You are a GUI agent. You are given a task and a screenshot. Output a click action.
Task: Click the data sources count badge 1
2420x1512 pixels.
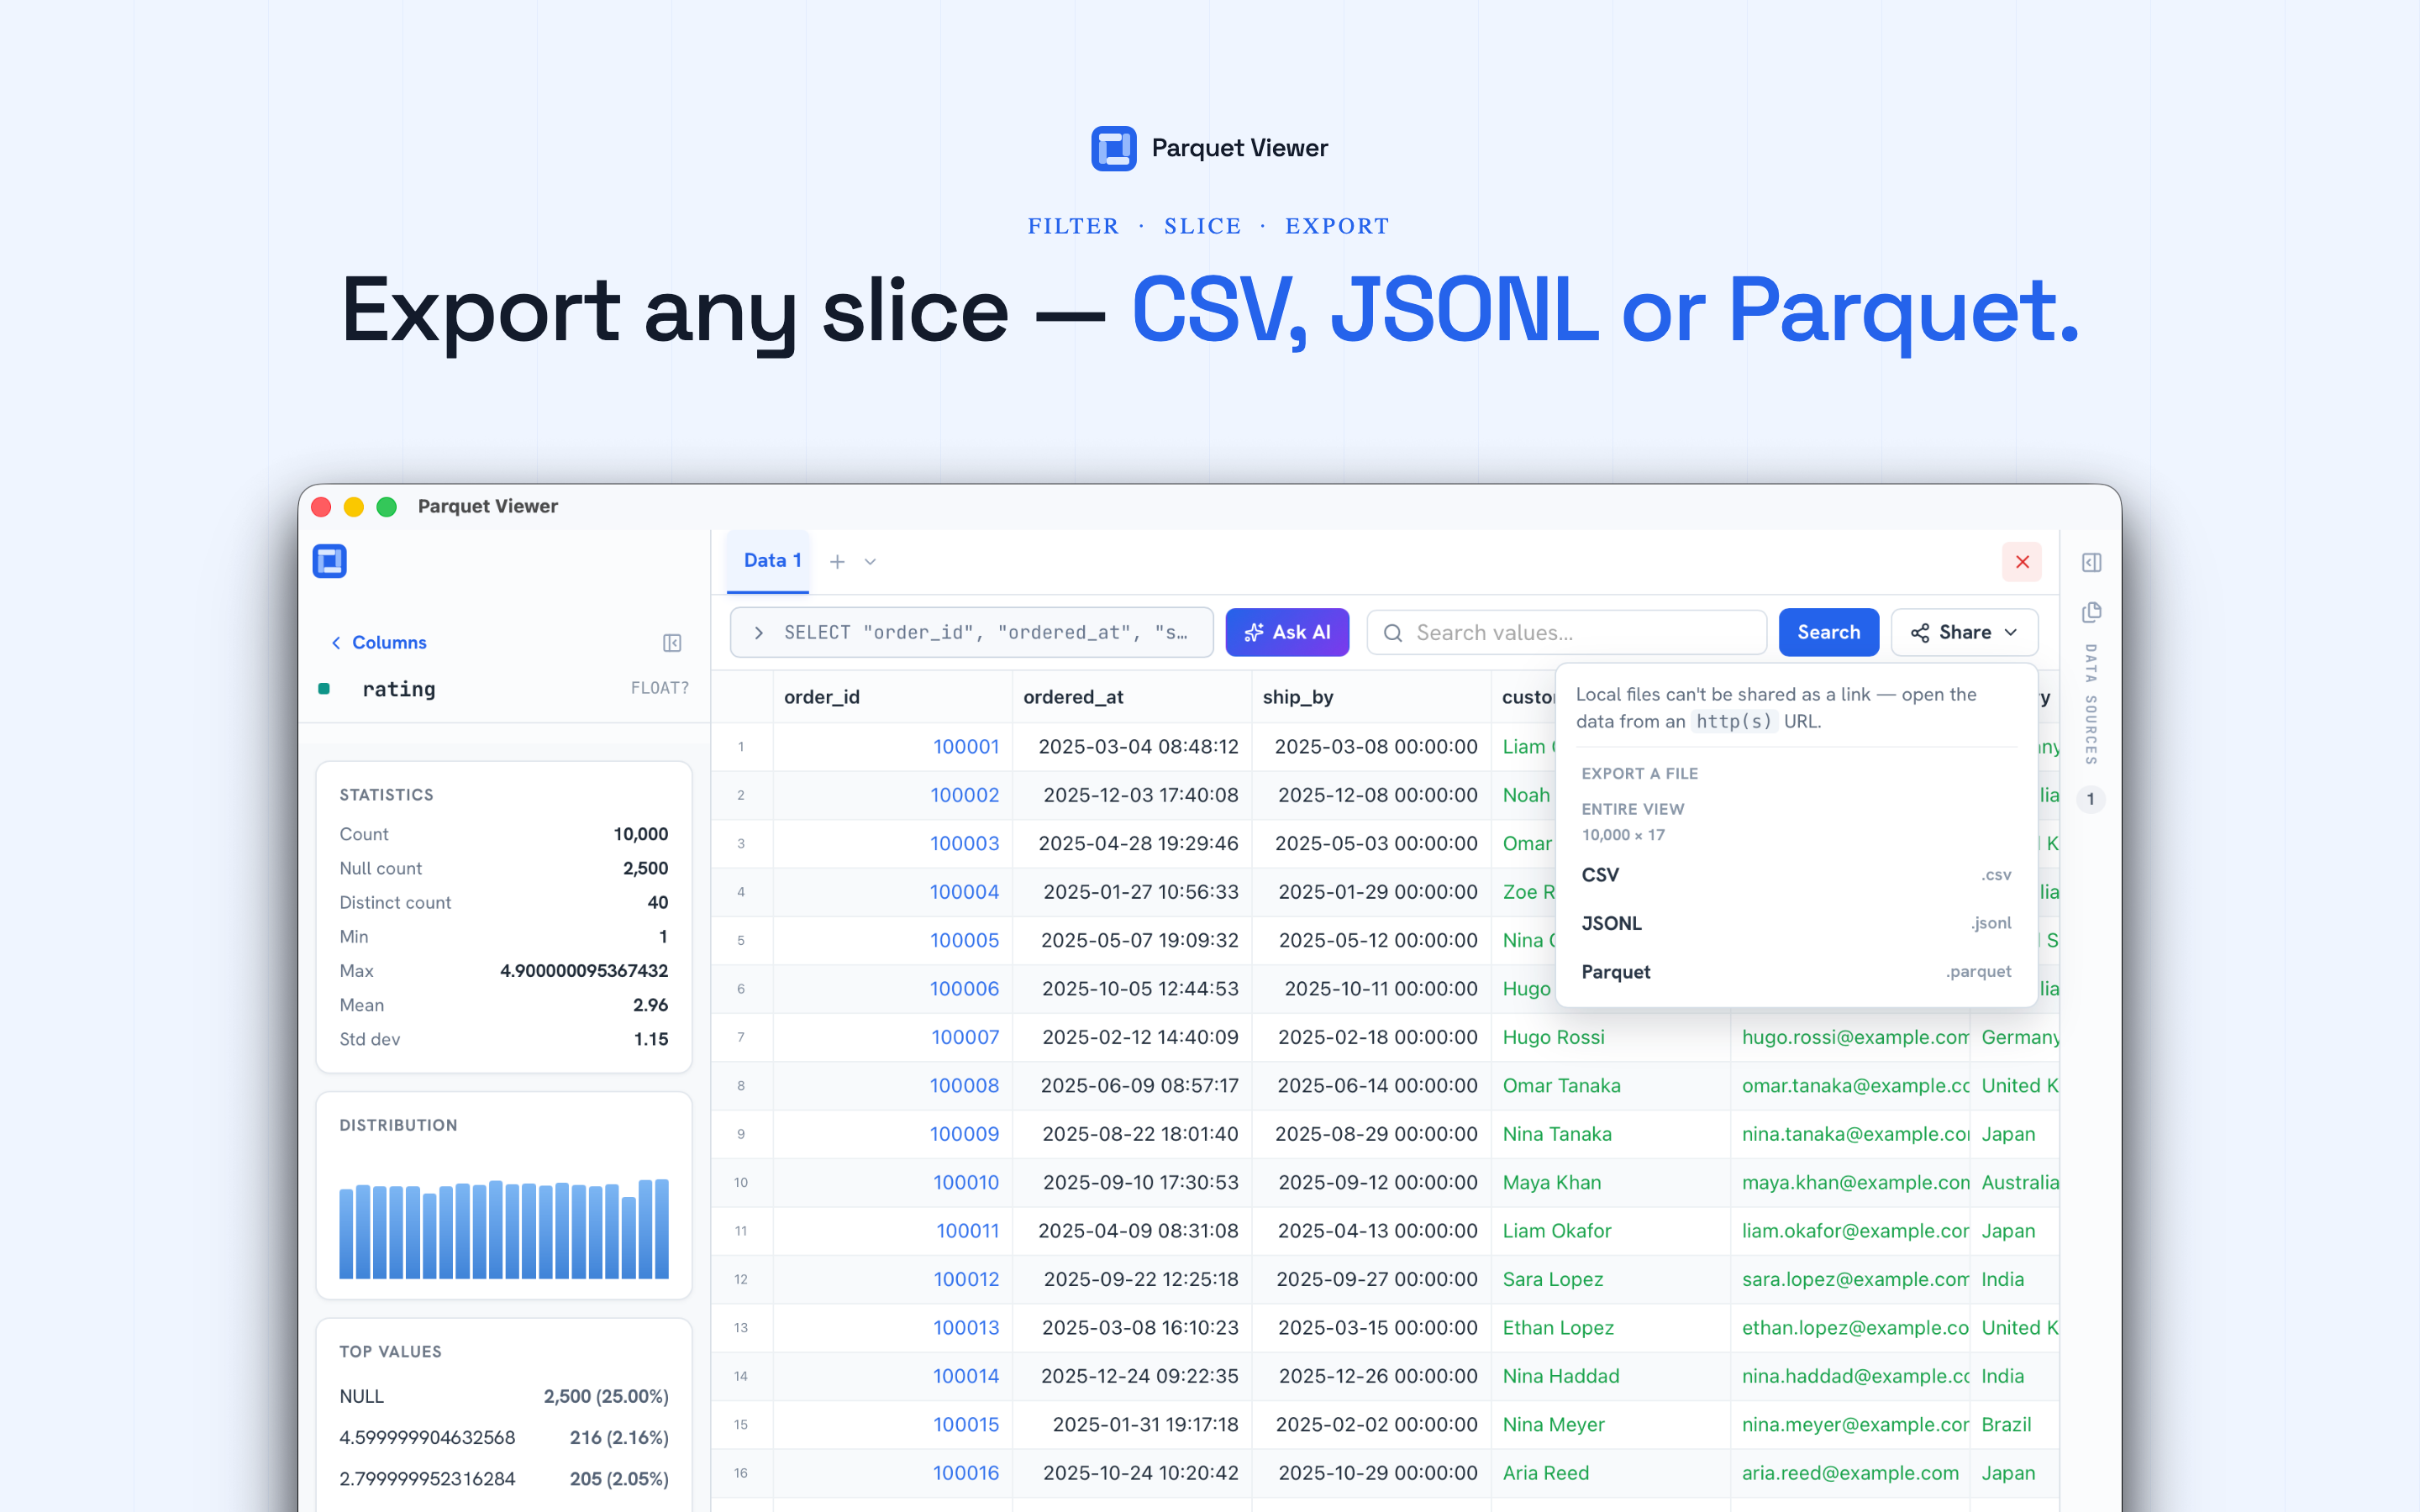tap(2090, 799)
